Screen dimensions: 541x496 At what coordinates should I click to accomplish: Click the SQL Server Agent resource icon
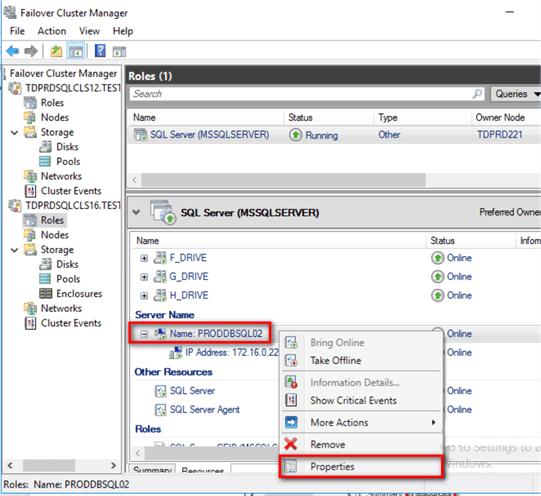pos(161,409)
